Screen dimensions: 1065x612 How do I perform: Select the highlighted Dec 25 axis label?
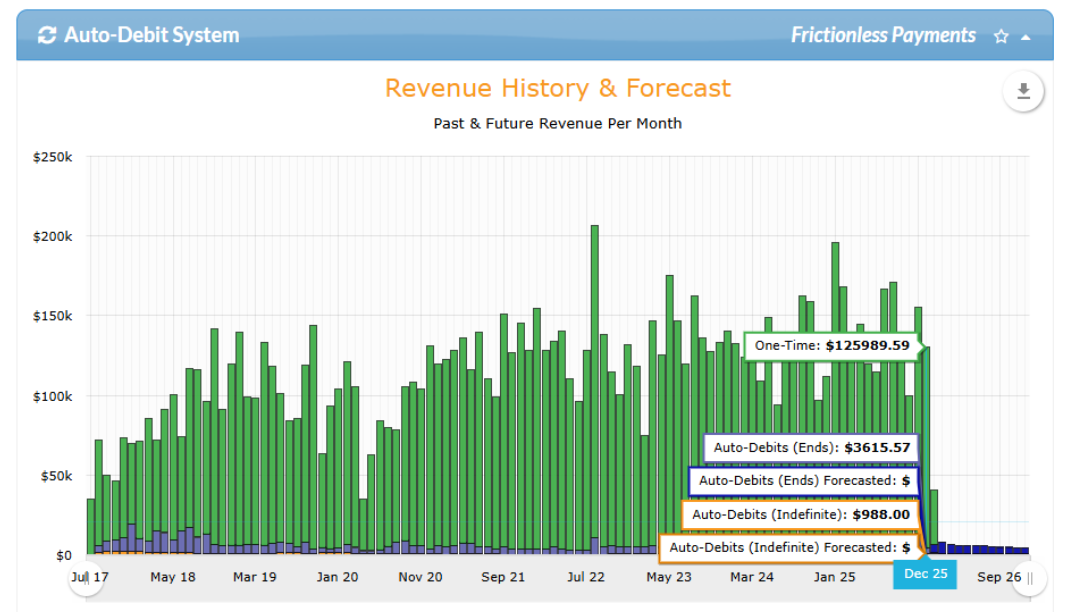(x=925, y=574)
